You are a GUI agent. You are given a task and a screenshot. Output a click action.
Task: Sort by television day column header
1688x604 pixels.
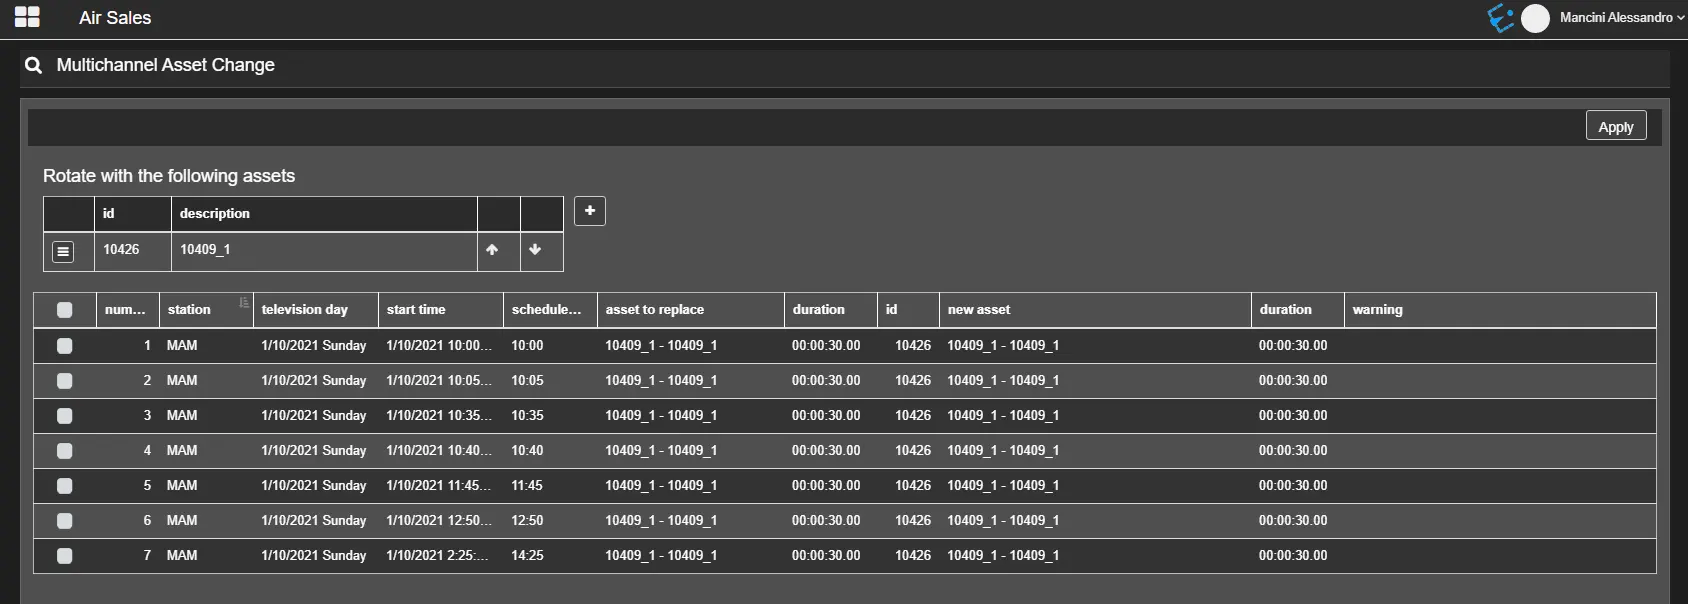tap(305, 310)
